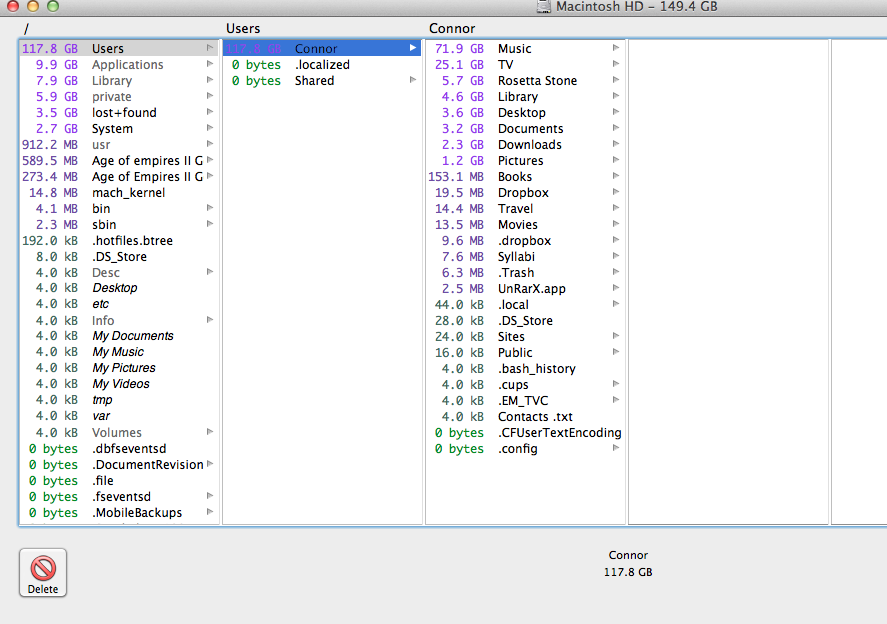The width and height of the screenshot is (887, 624).
Task: Expand the Dropbox folder arrow
Action: (x=616, y=192)
